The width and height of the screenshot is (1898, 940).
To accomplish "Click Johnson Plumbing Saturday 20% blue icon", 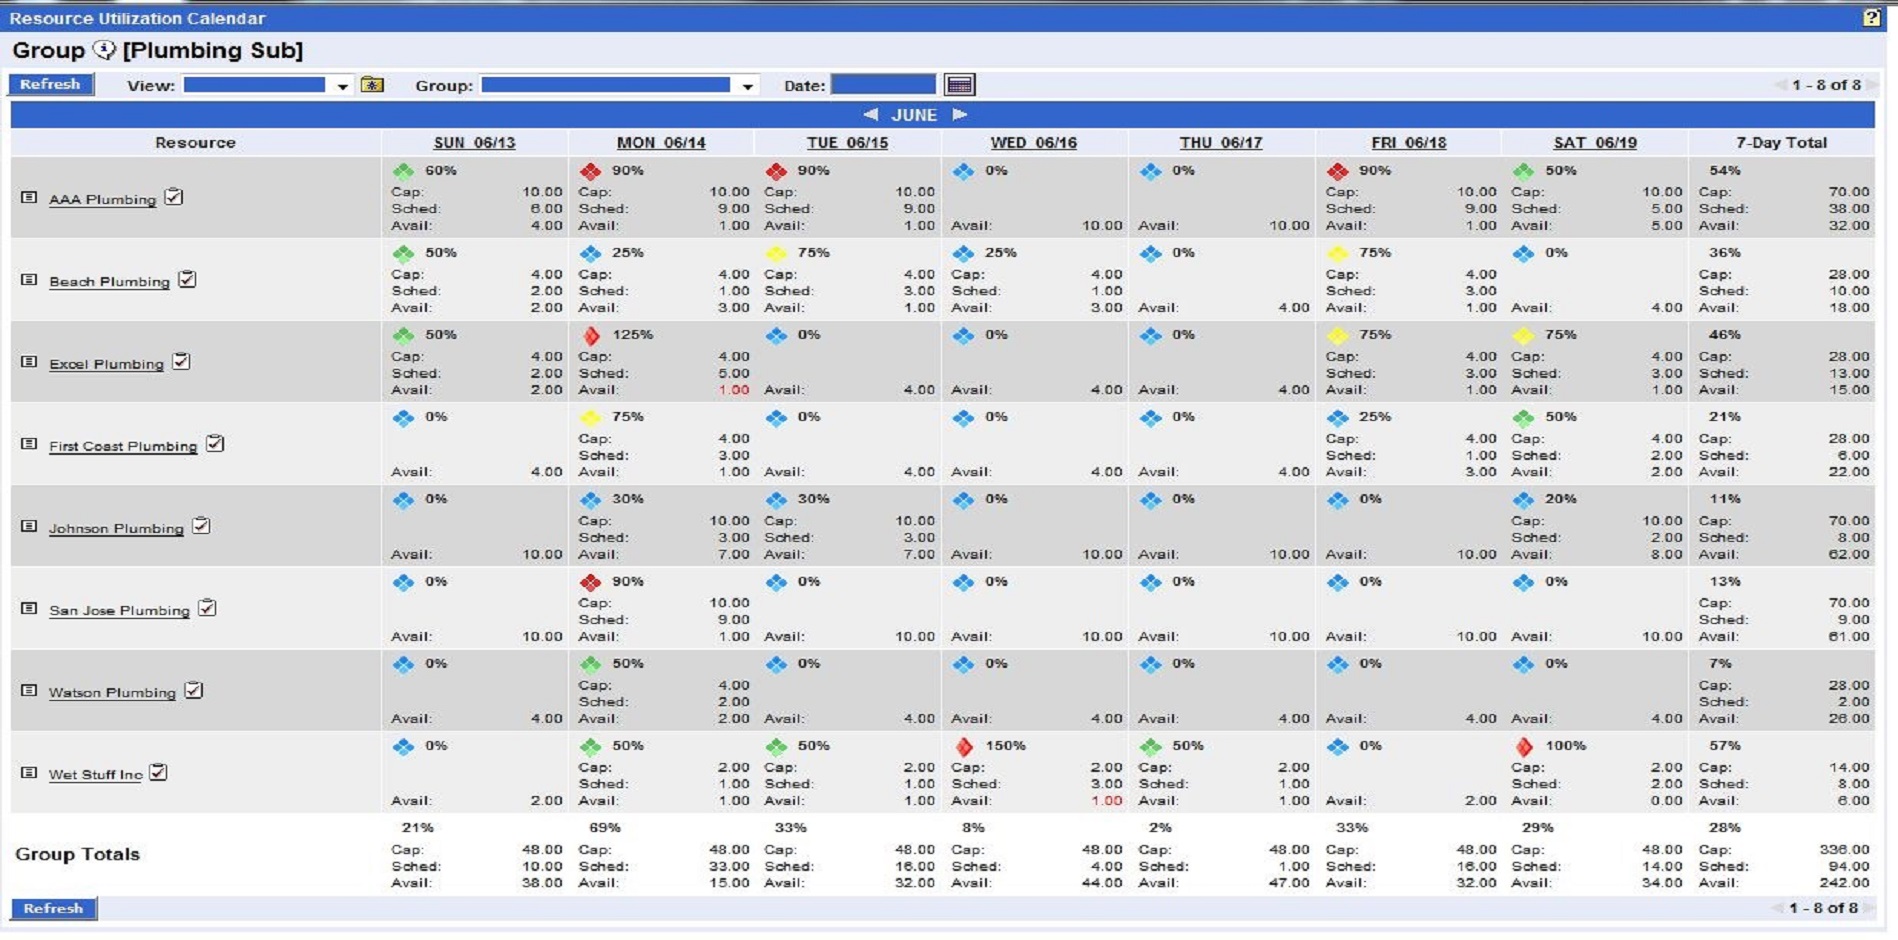I will click(x=1523, y=499).
